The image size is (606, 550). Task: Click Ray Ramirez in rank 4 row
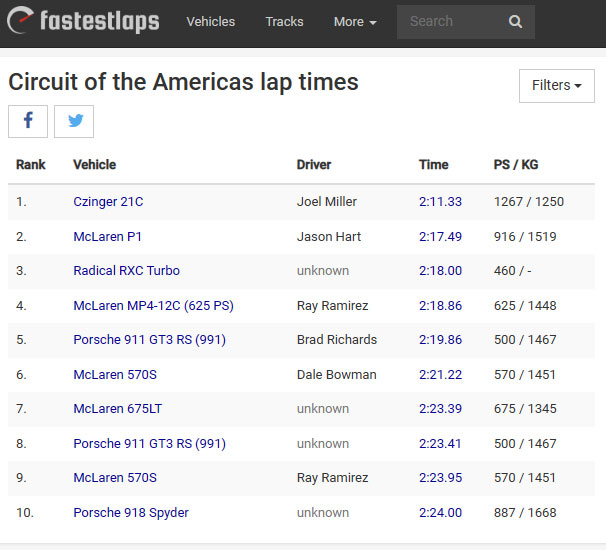click(332, 306)
